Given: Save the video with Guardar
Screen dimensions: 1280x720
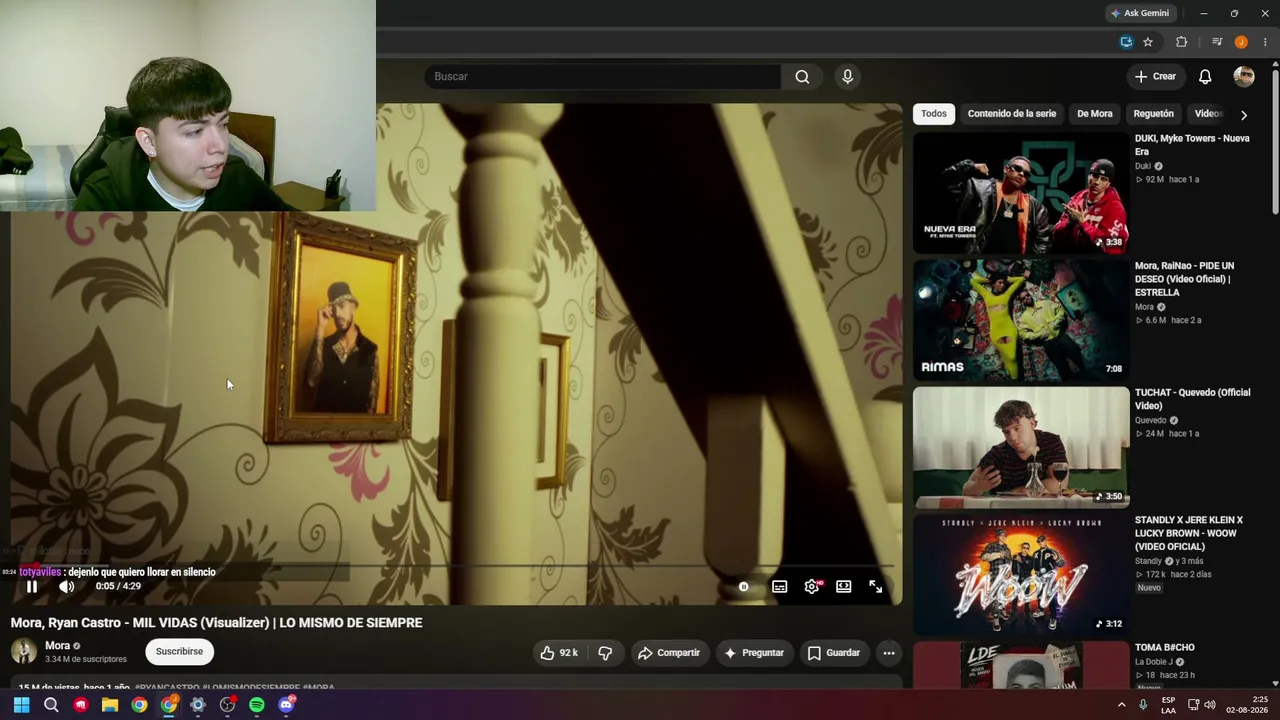Looking at the screenshot, I should coord(834,653).
